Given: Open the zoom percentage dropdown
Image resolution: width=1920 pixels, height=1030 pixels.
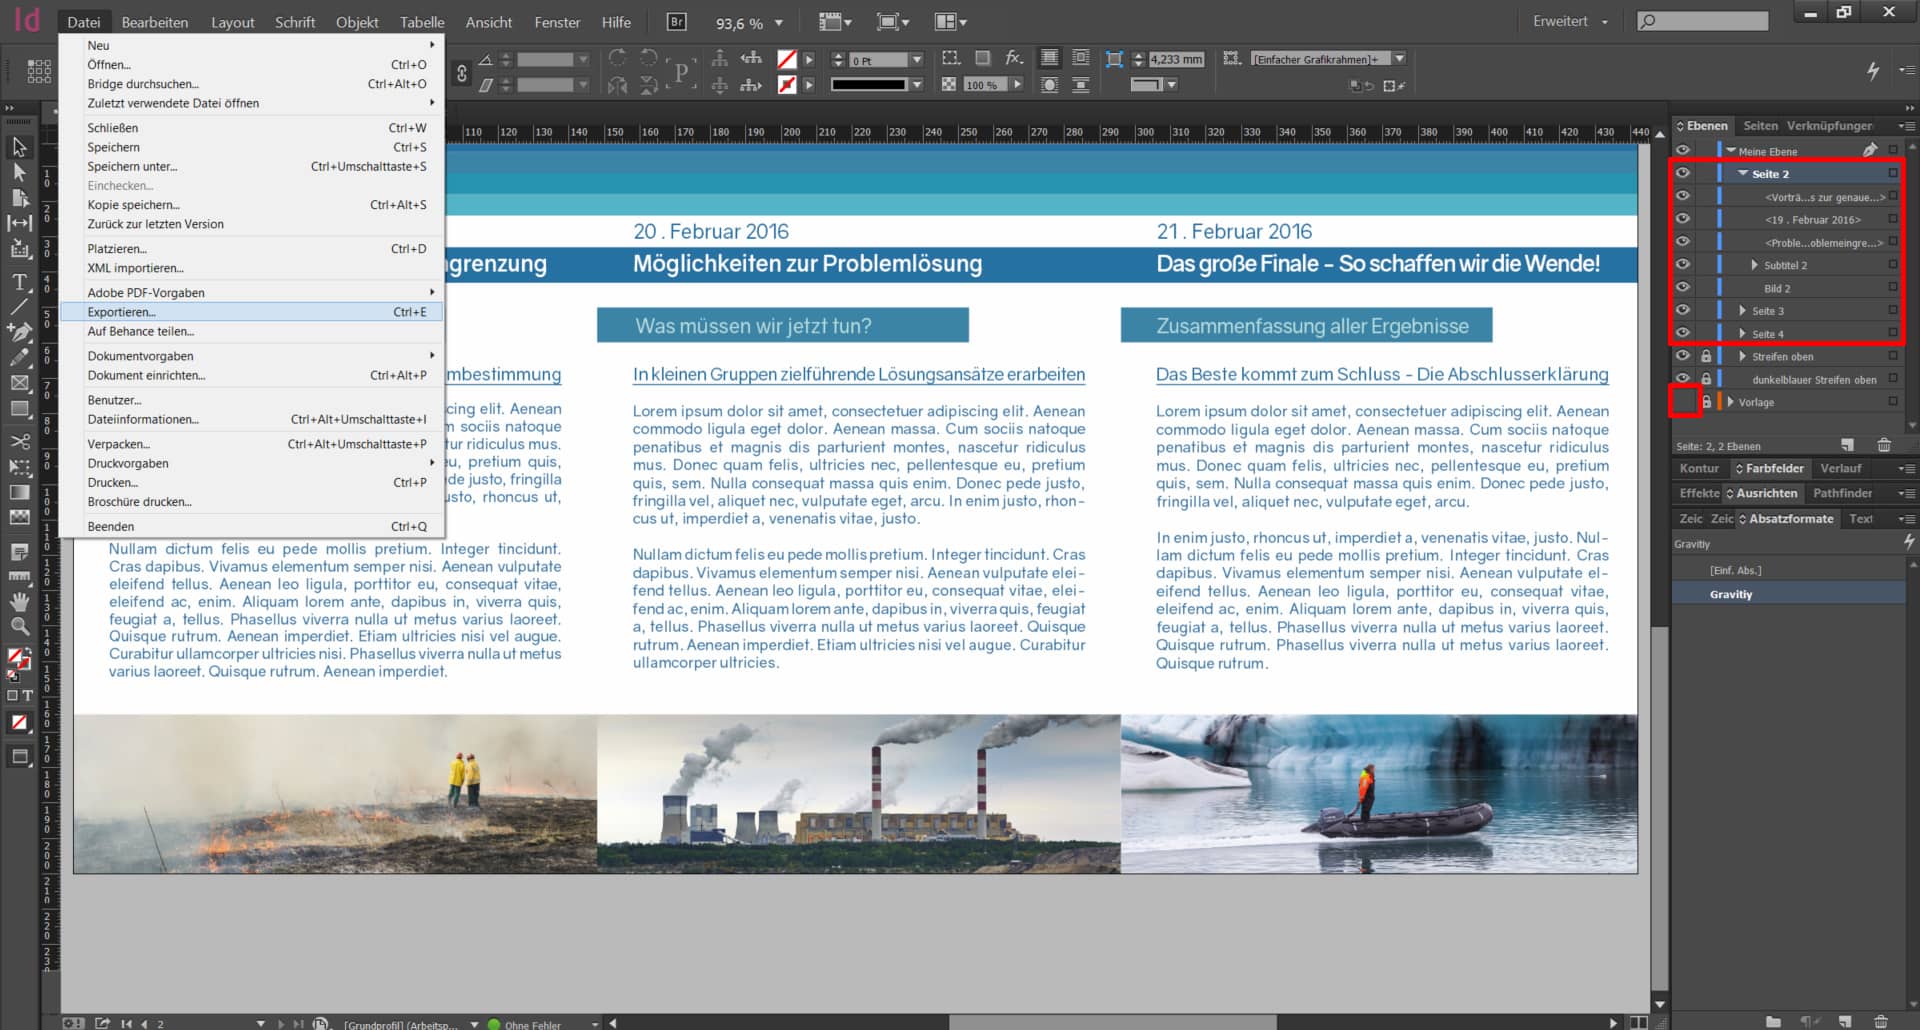Looking at the screenshot, I should [778, 21].
